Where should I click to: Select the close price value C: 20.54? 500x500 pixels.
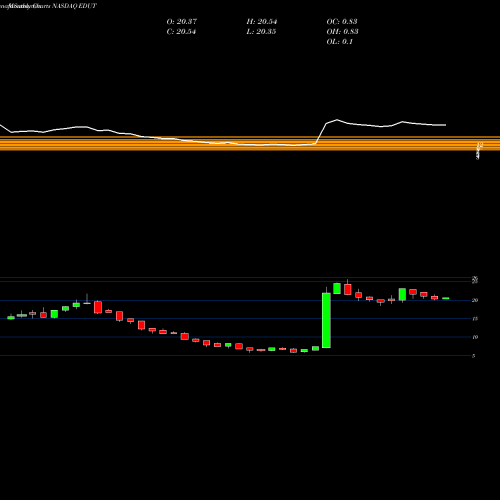tap(181, 32)
